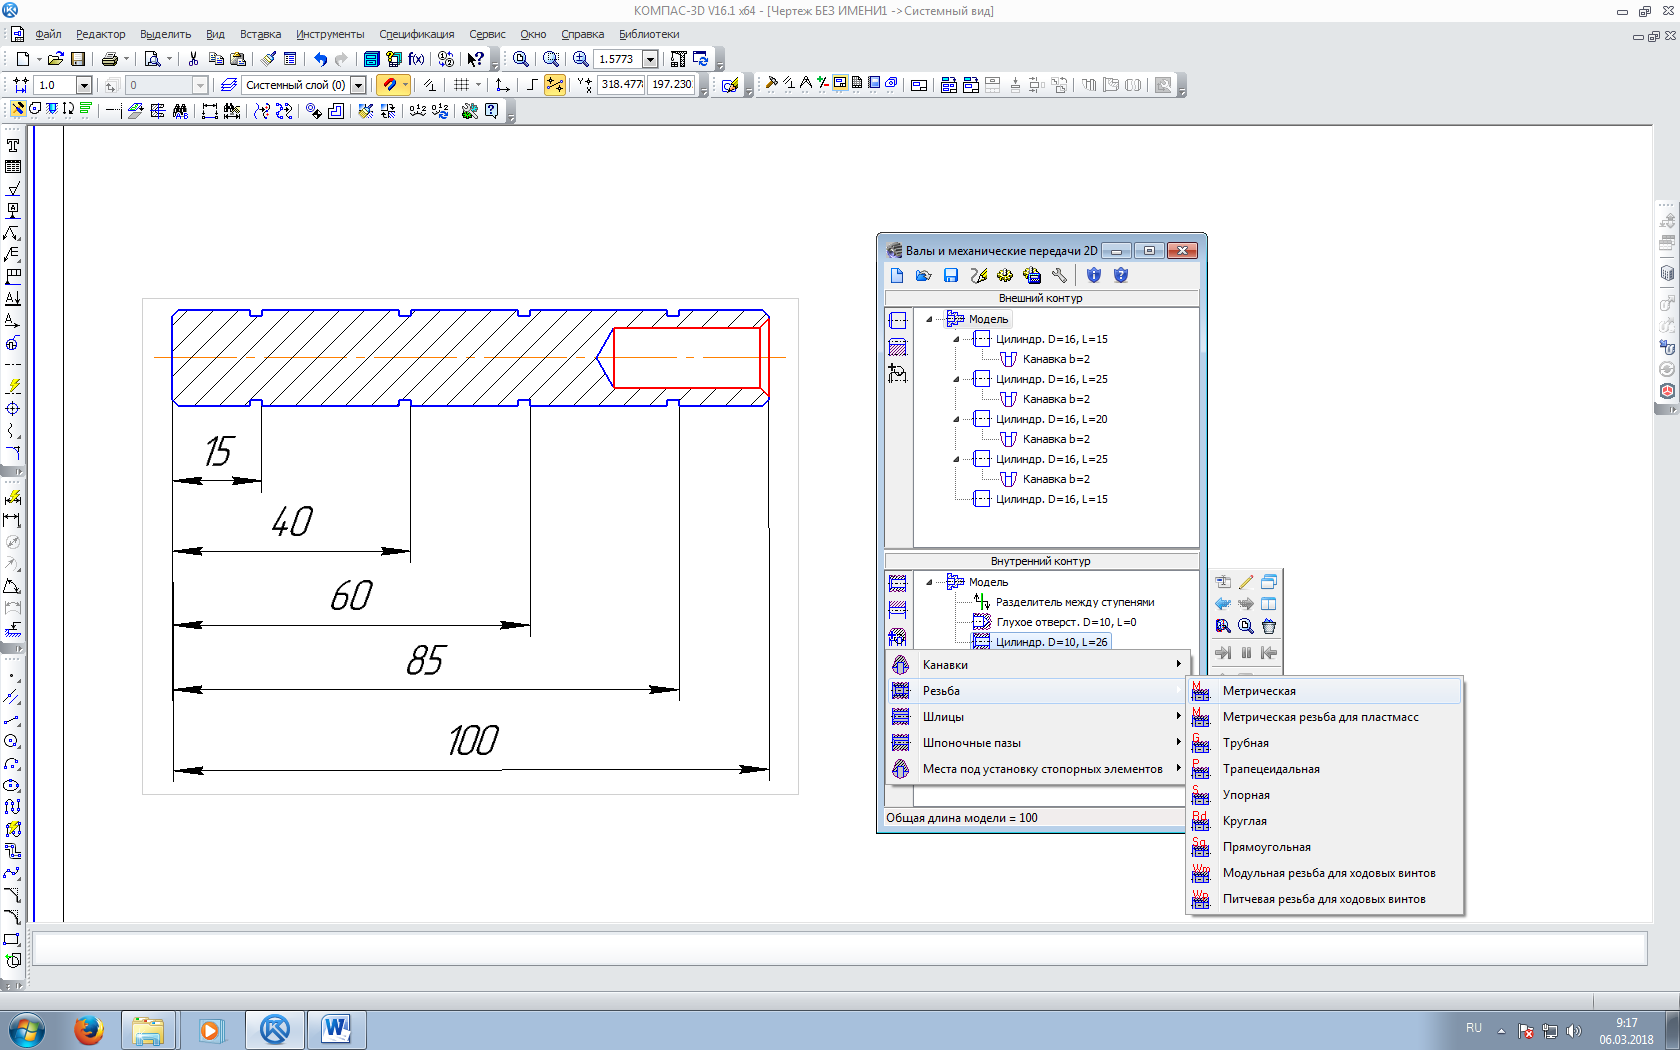The image size is (1680, 1050).
Task: Click the zoom in magnifier icon
Action: [x=580, y=59]
